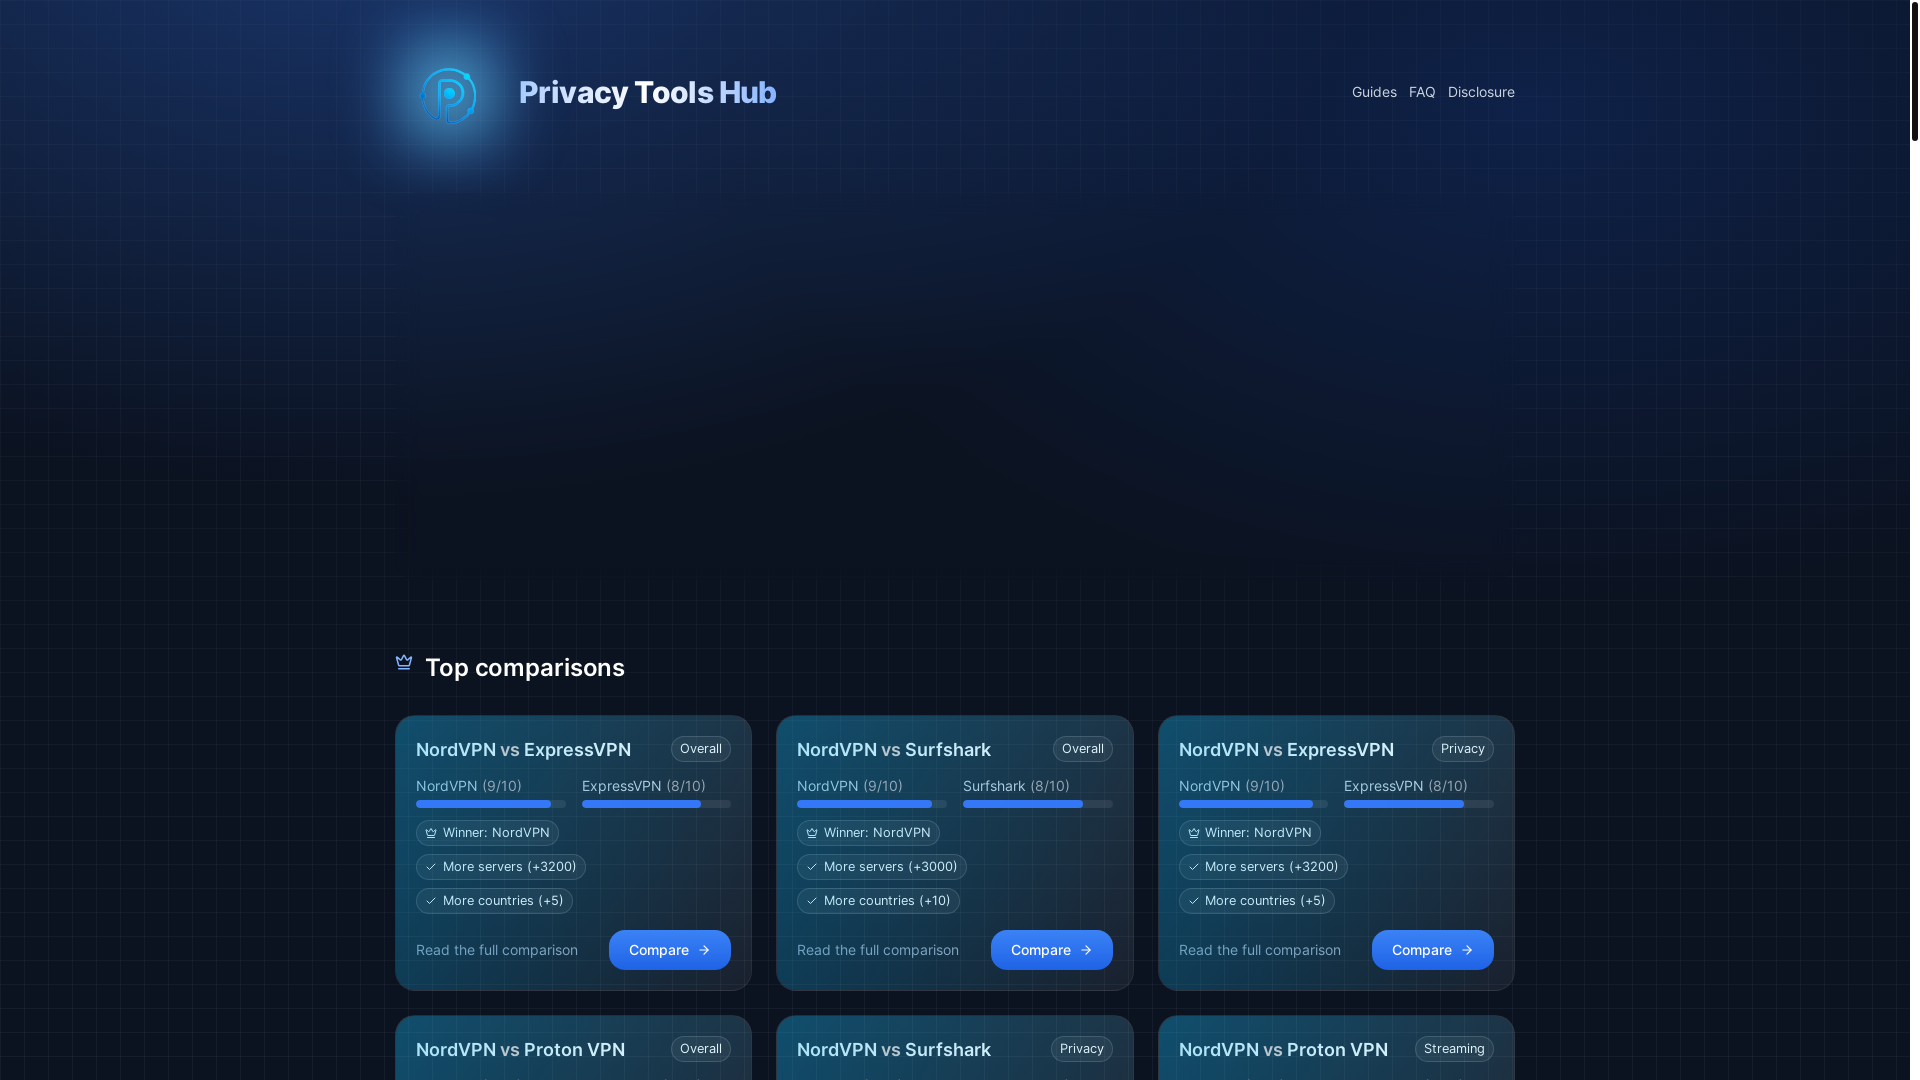Click crown icon in NordVPN vs Surfshark Overall card

(x=812, y=833)
